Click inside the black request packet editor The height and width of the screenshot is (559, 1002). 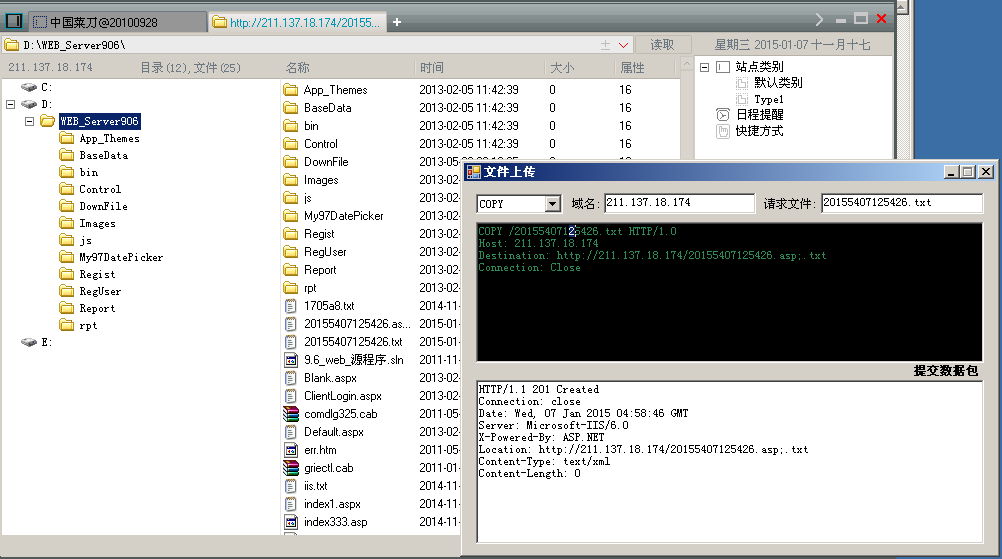point(729,292)
